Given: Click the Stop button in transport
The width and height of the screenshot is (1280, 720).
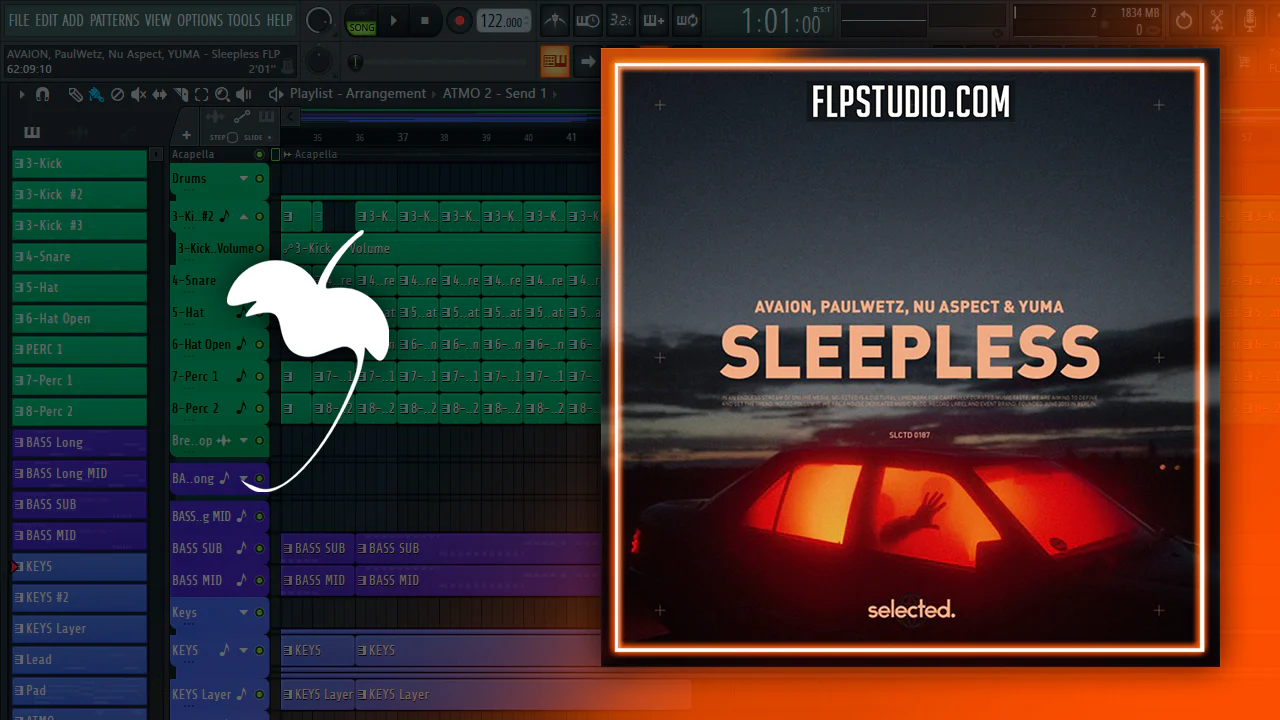Looking at the screenshot, I should pyautogui.click(x=424, y=20).
